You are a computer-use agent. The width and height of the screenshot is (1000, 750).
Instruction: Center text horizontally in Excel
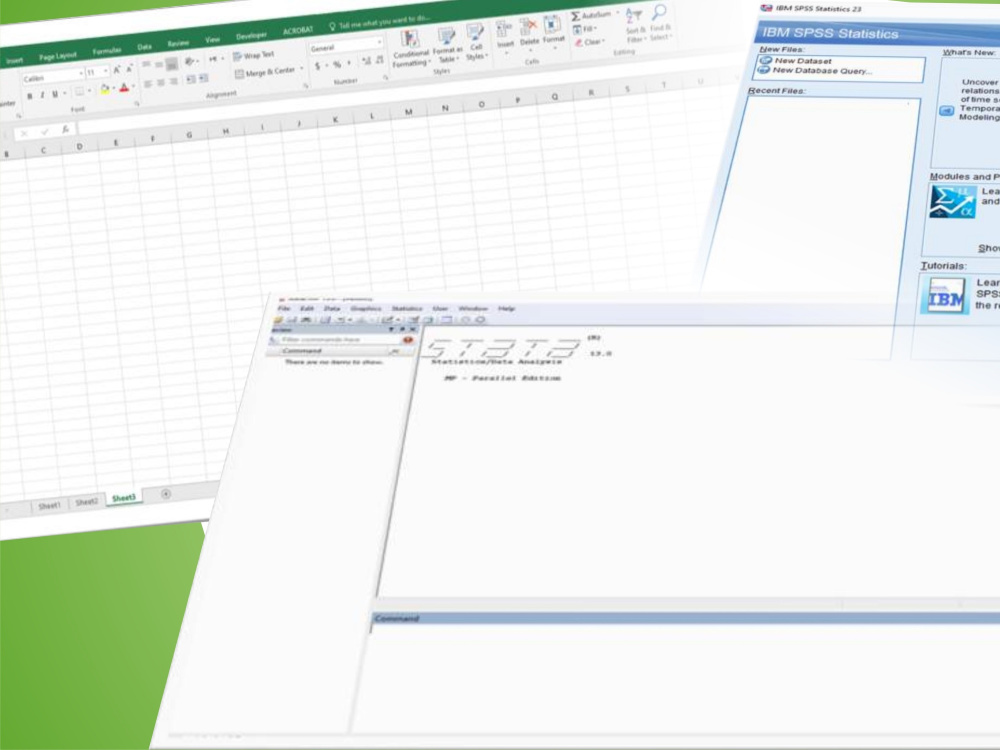click(161, 82)
